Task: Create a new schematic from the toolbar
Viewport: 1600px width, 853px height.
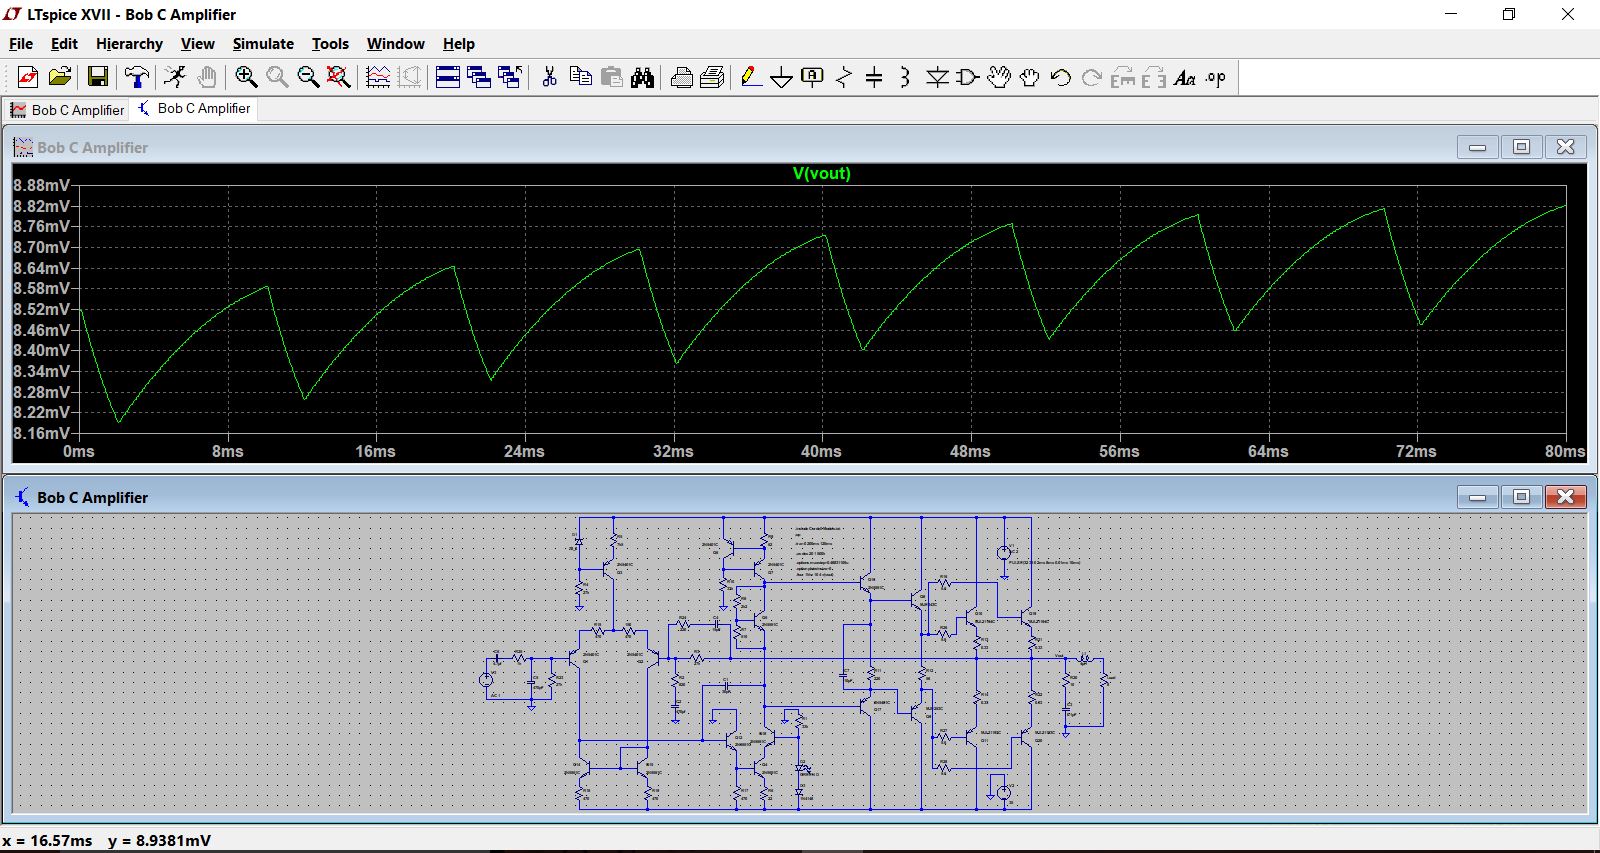Action: tap(28, 77)
